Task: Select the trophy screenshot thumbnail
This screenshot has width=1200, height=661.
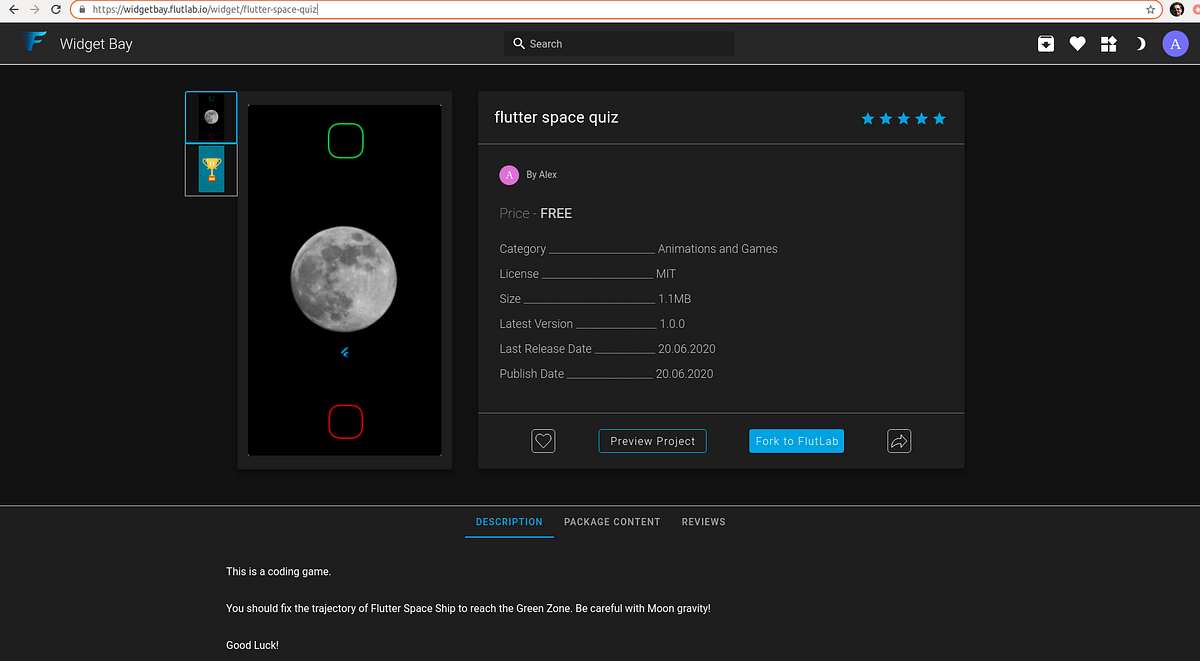Action: [x=210, y=168]
